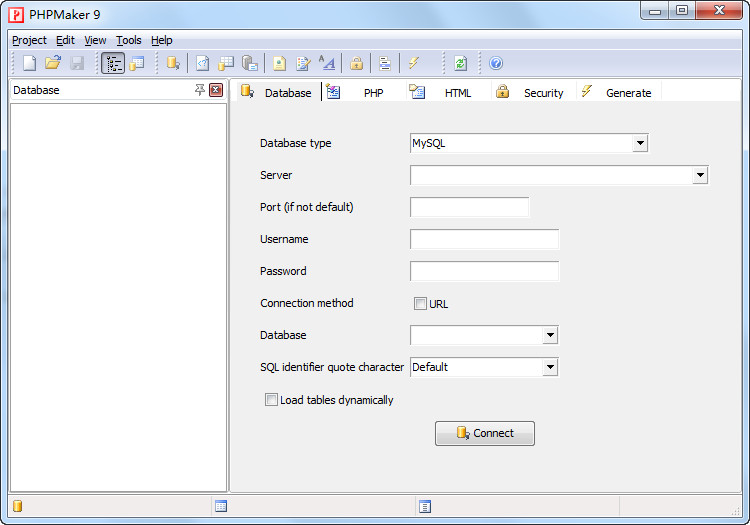Enable the URL connection method checkbox
This screenshot has width=750, height=525.
pos(420,303)
